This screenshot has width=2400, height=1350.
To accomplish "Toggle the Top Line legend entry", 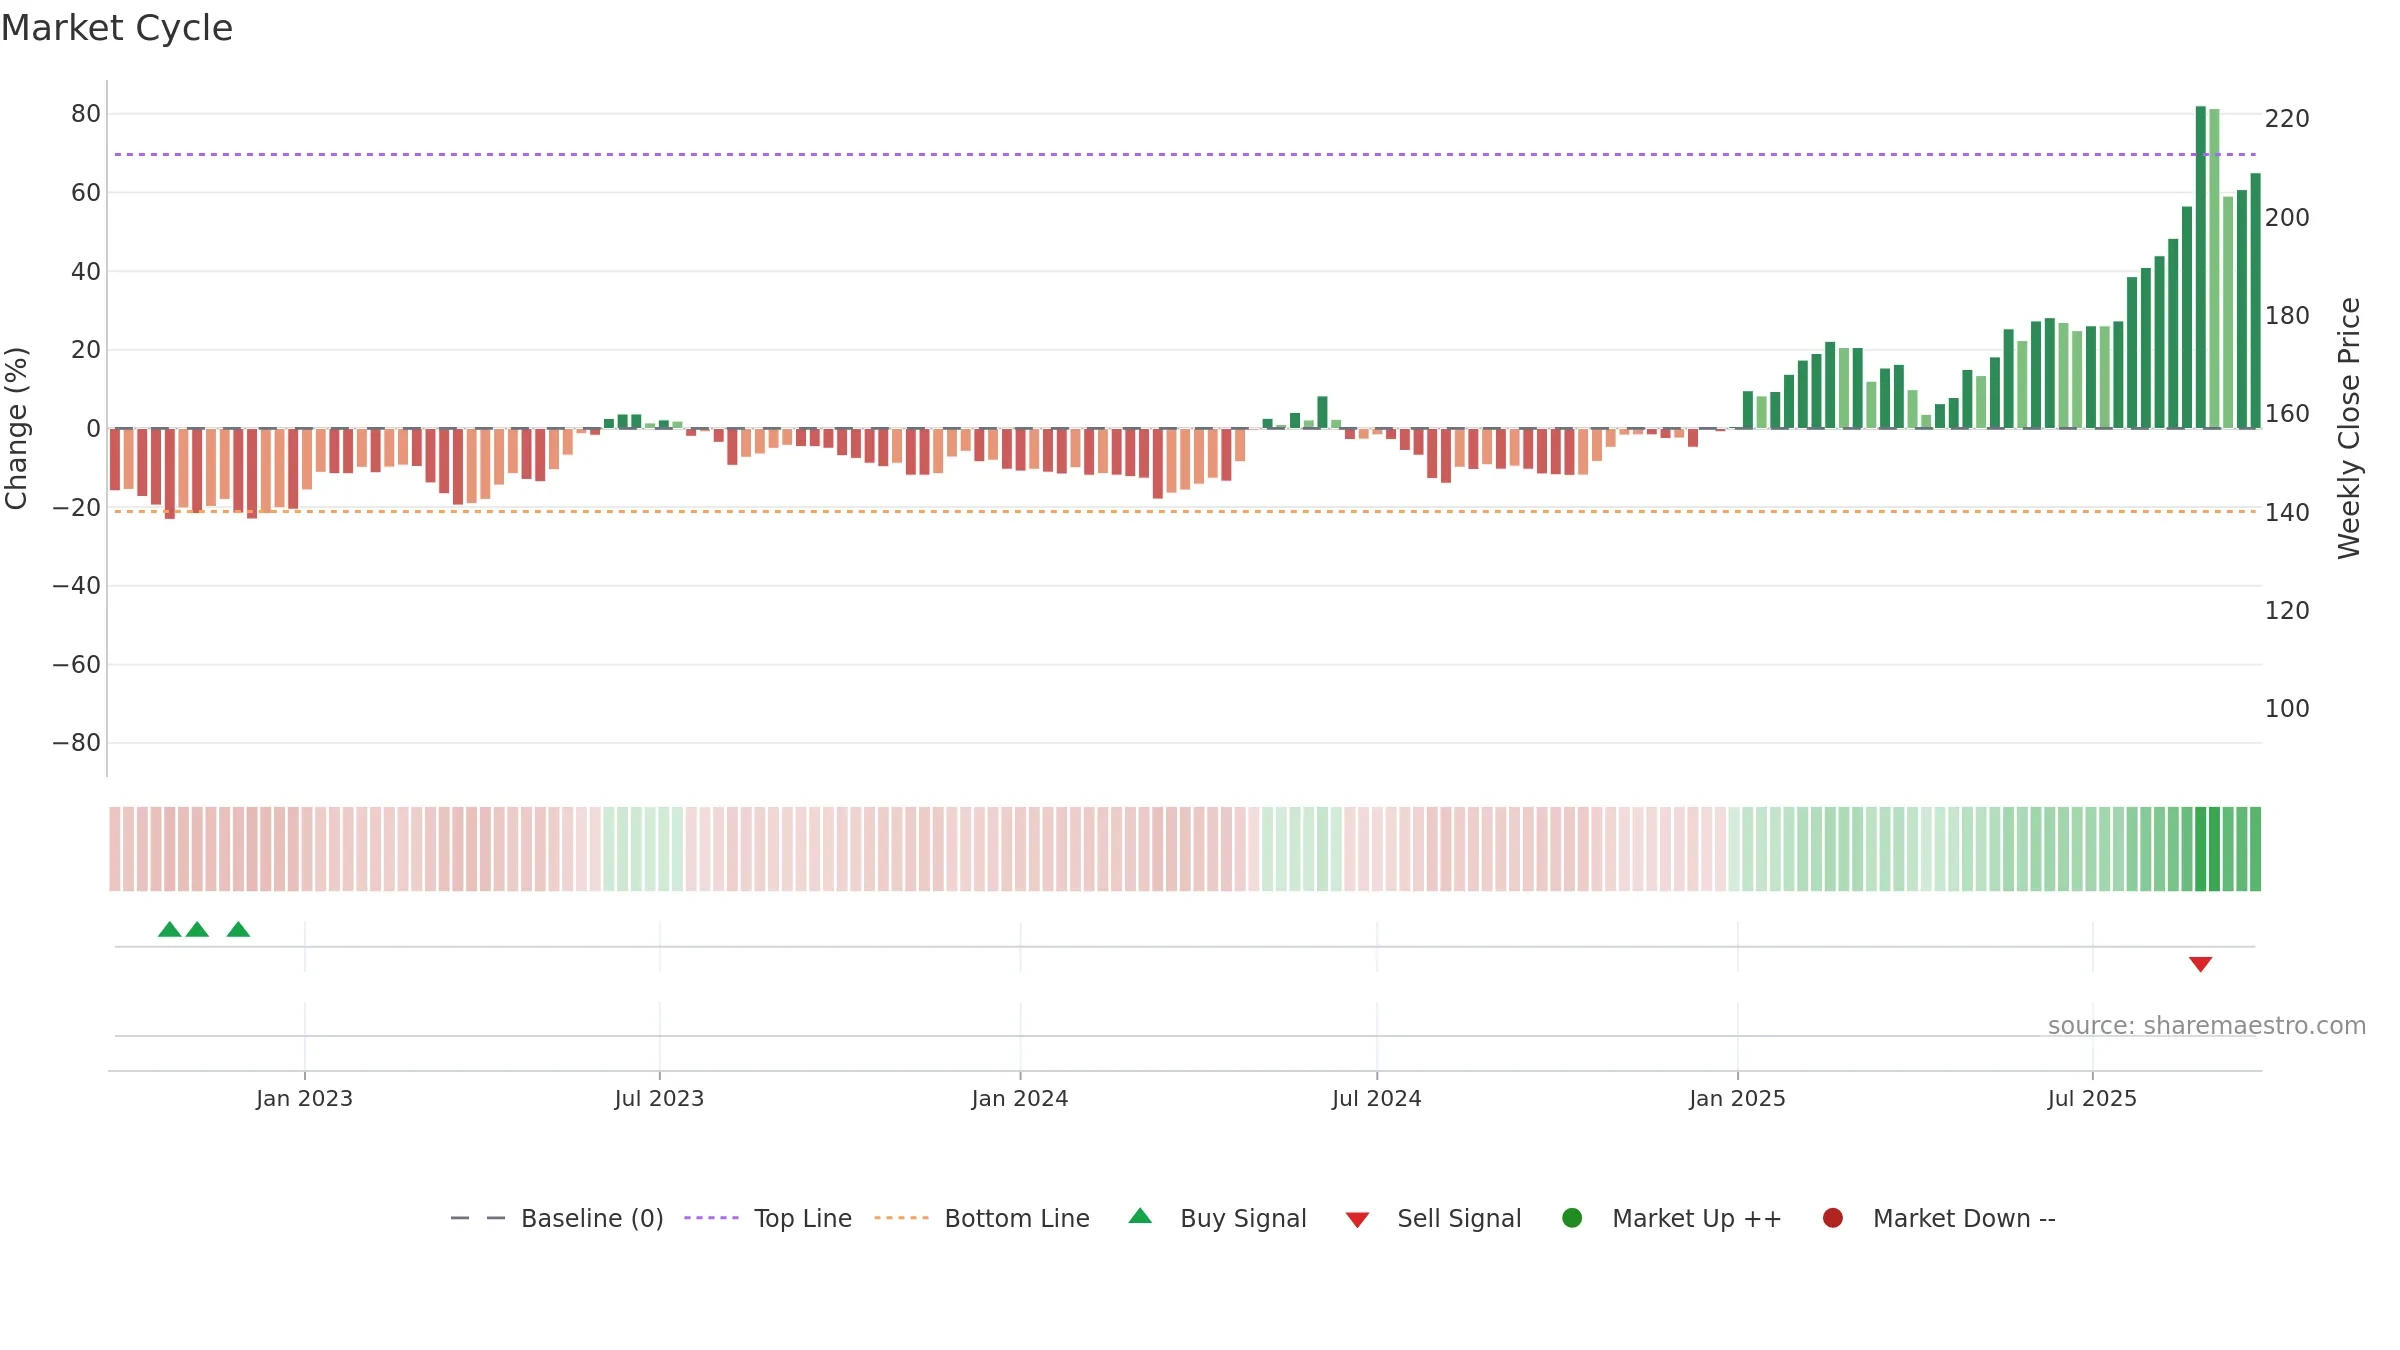I will (768, 1218).
